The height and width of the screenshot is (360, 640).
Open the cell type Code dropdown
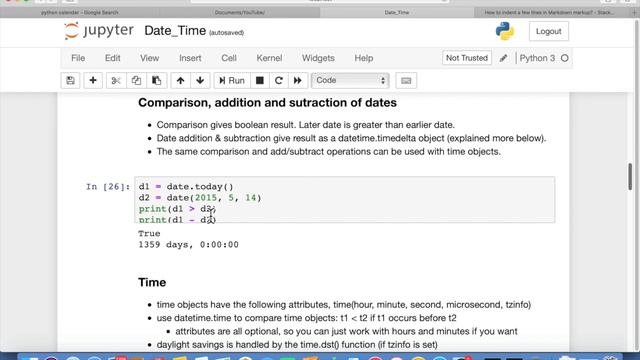pos(350,80)
